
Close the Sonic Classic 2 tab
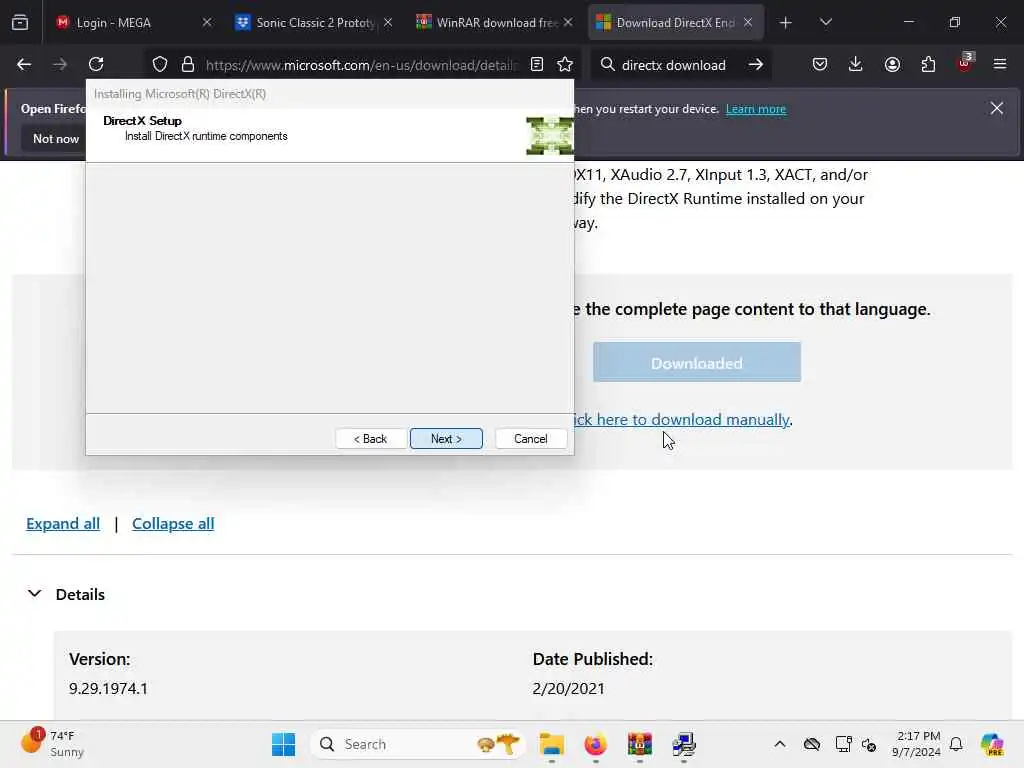pyautogui.click(x=388, y=22)
